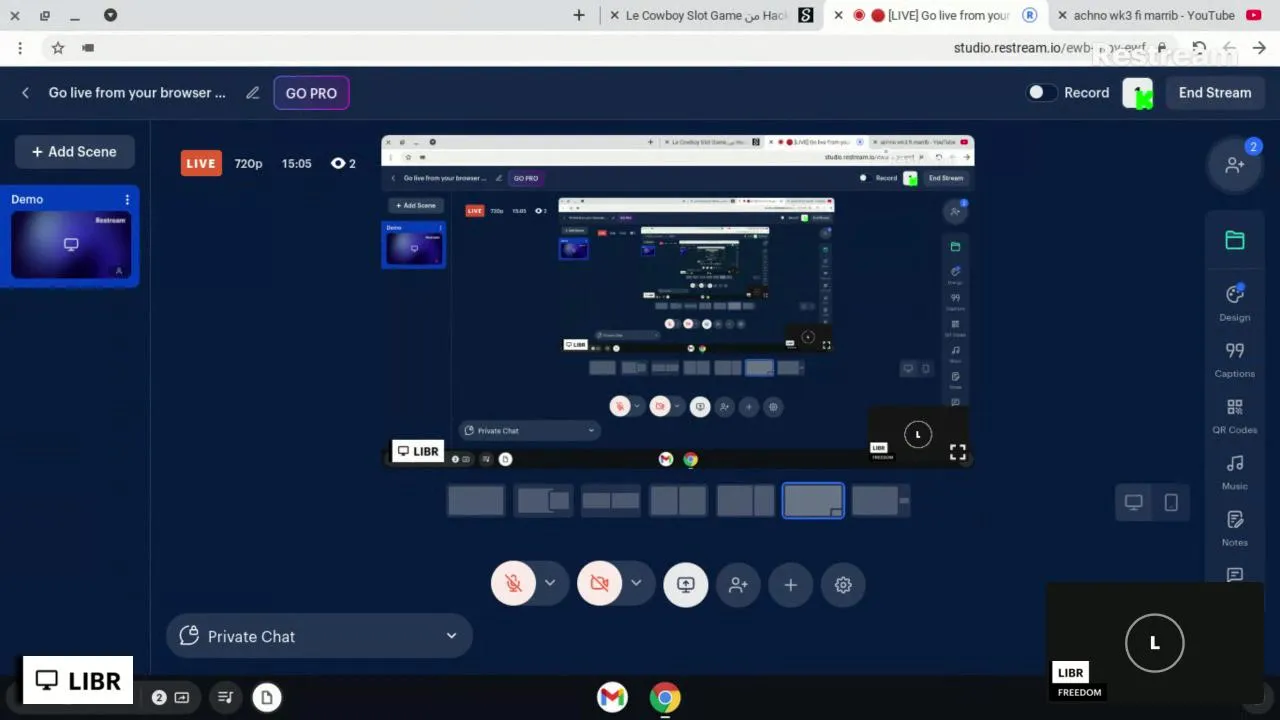1280x720 pixels.
Task: Enter fullscreen on the stream preview
Action: click(957, 452)
